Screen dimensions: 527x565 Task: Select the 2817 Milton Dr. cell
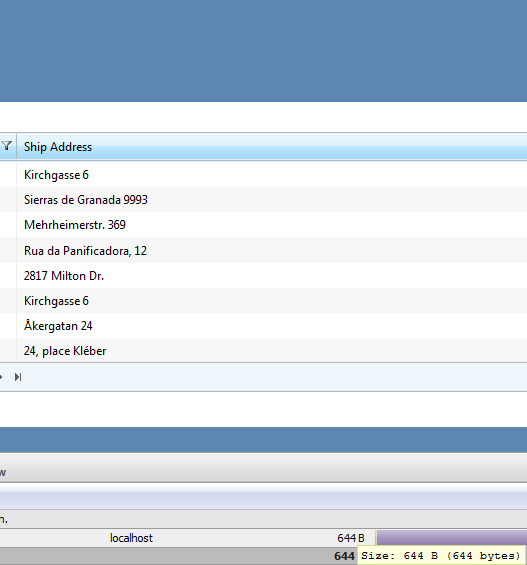pos(272,276)
